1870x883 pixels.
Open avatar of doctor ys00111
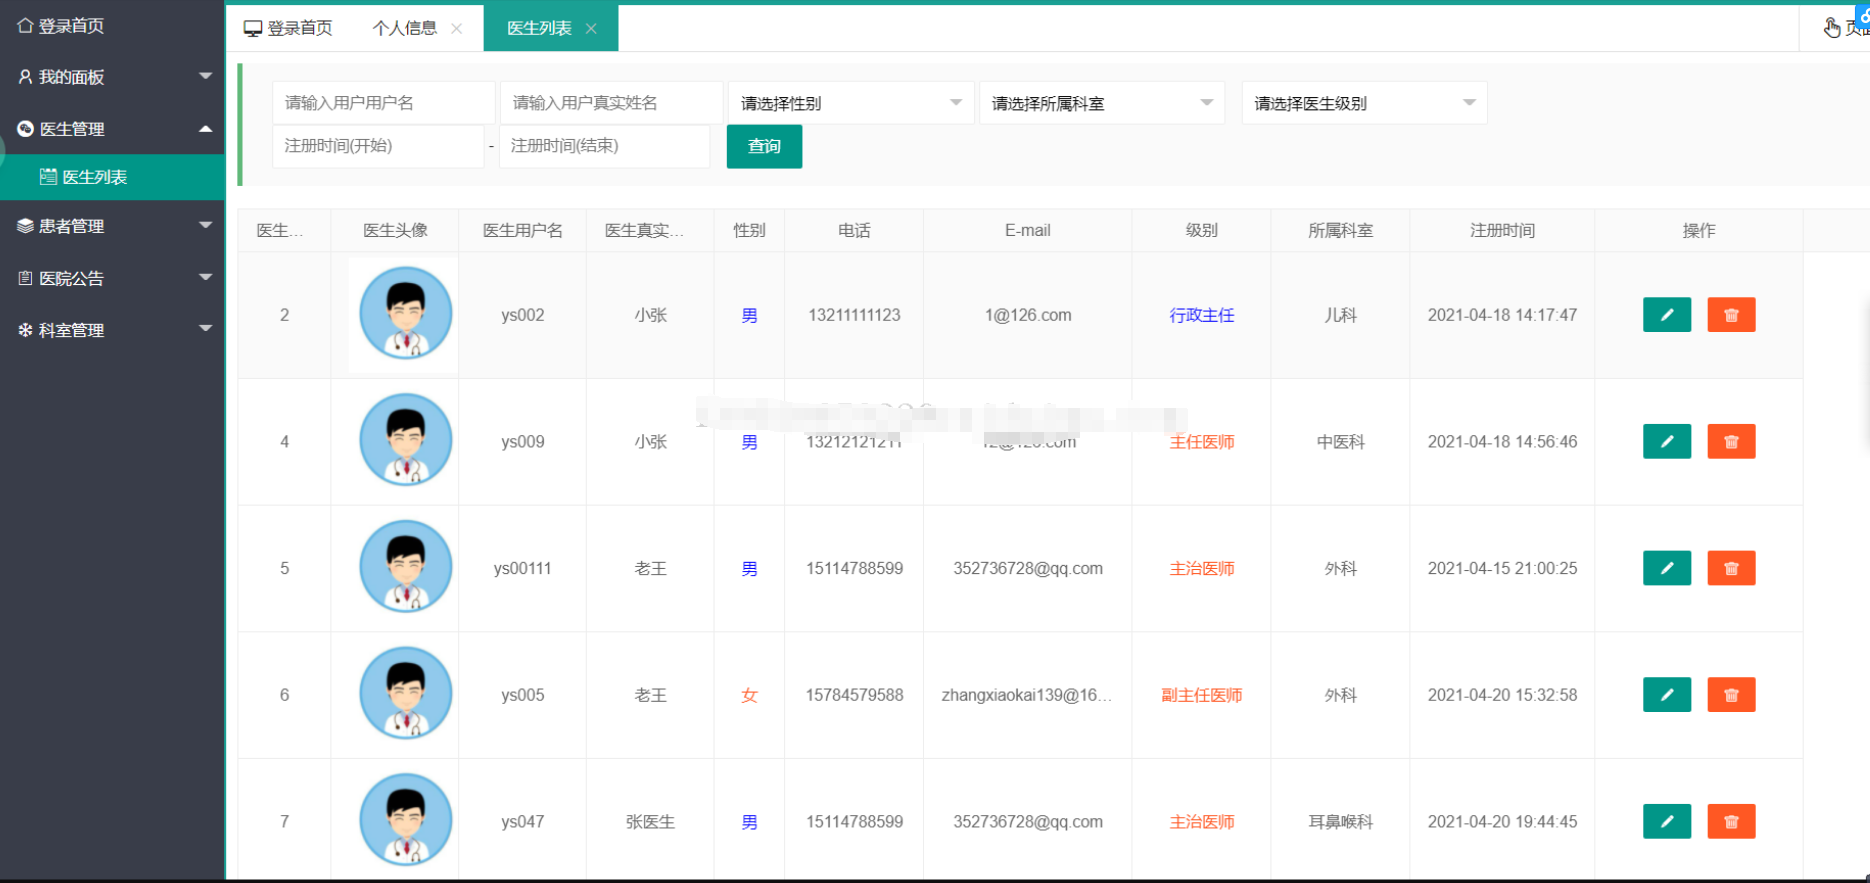tap(405, 567)
